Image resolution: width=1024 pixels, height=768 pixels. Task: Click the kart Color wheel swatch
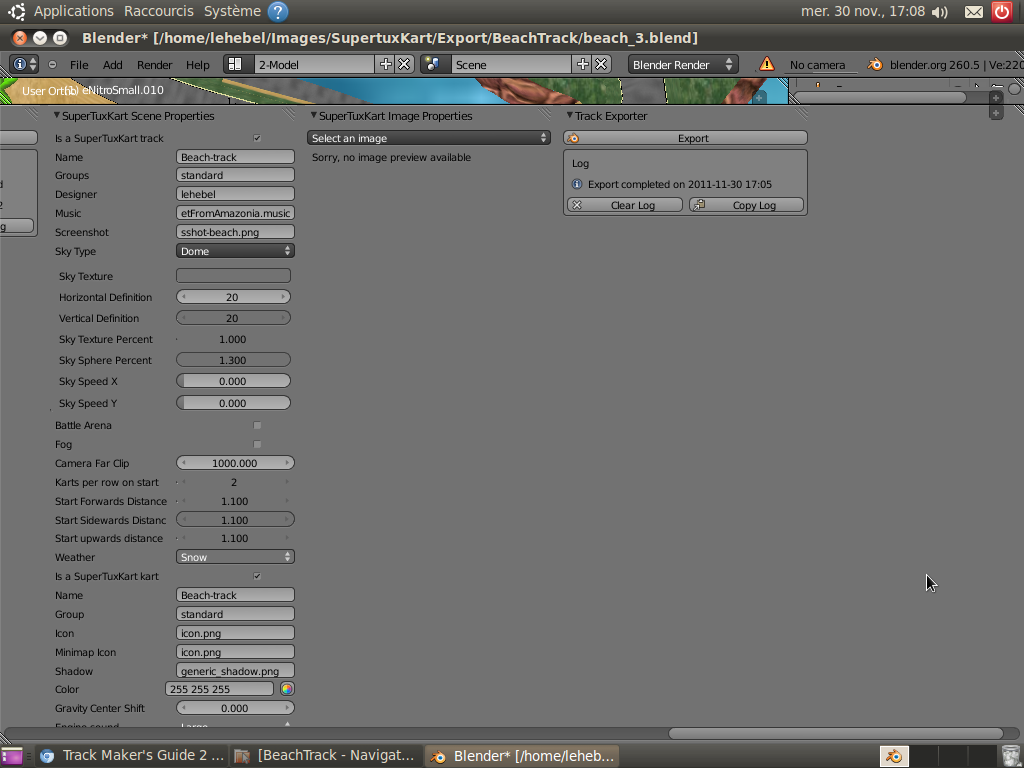287,689
